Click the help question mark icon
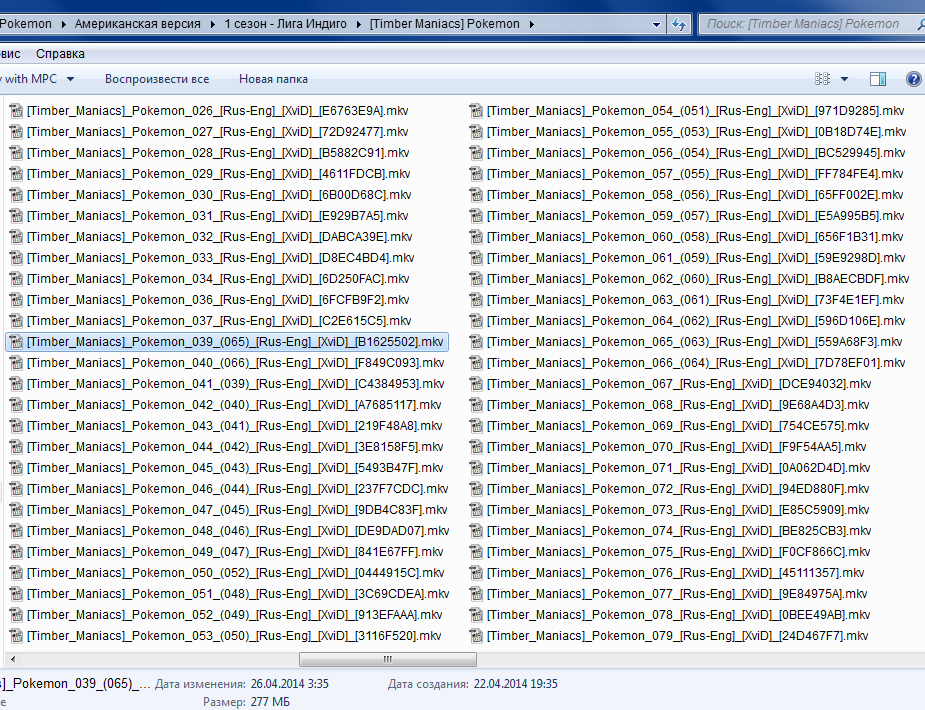 pyautogui.click(x=914, y=79)
